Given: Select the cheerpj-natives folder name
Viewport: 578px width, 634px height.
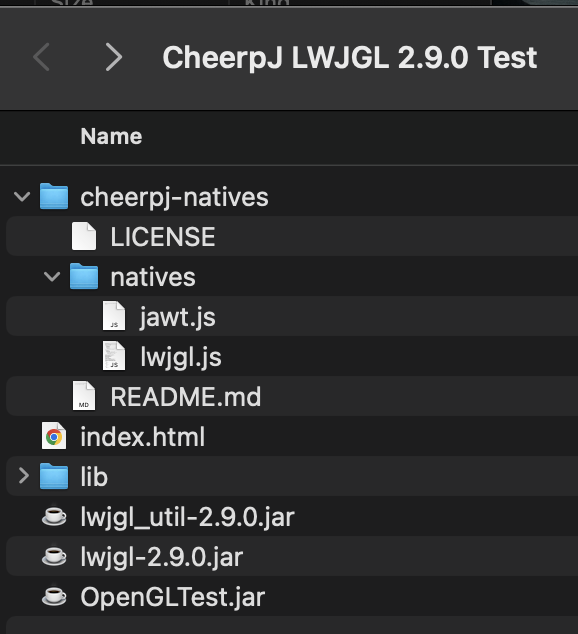Looking at the screenshot, I should coord(174,197).
